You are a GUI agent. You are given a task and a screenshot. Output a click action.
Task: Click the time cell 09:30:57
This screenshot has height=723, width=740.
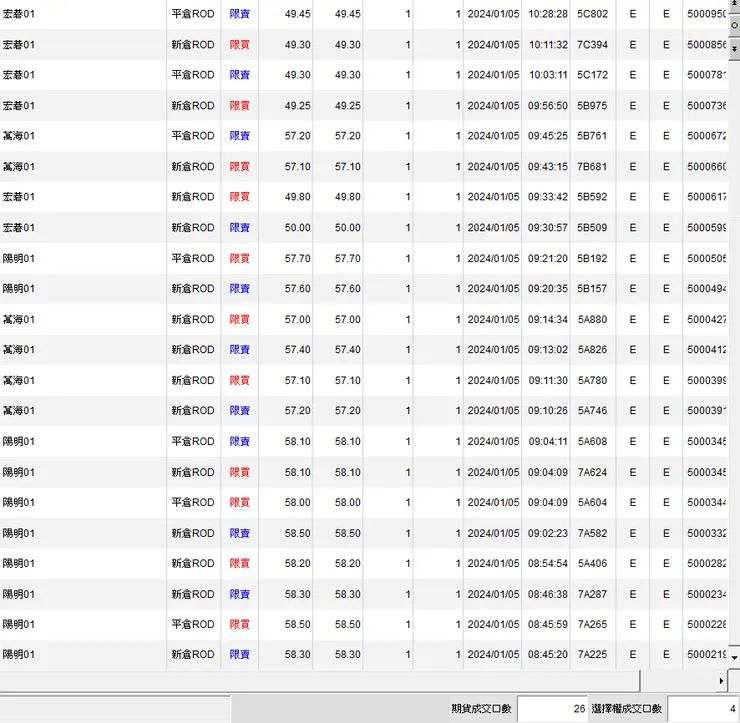click(x=548, y=227)
